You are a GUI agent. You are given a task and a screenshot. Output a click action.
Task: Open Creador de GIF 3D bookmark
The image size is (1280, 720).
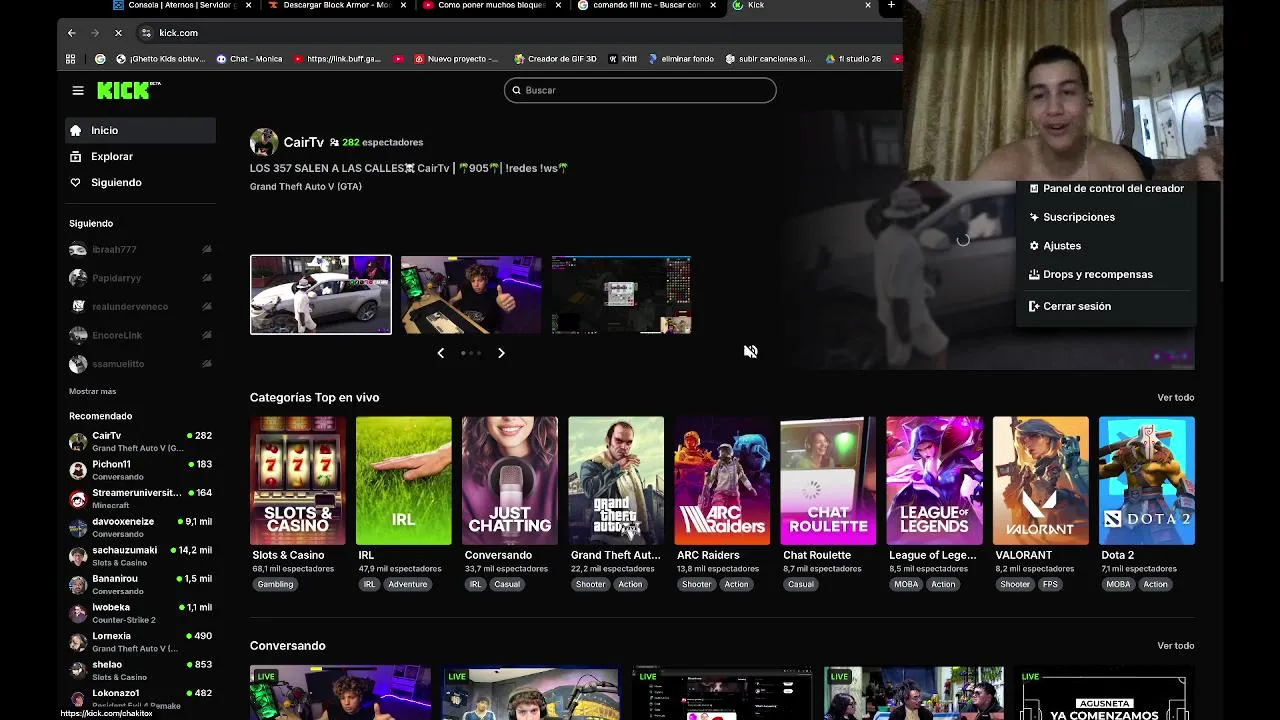coord(555,59)
